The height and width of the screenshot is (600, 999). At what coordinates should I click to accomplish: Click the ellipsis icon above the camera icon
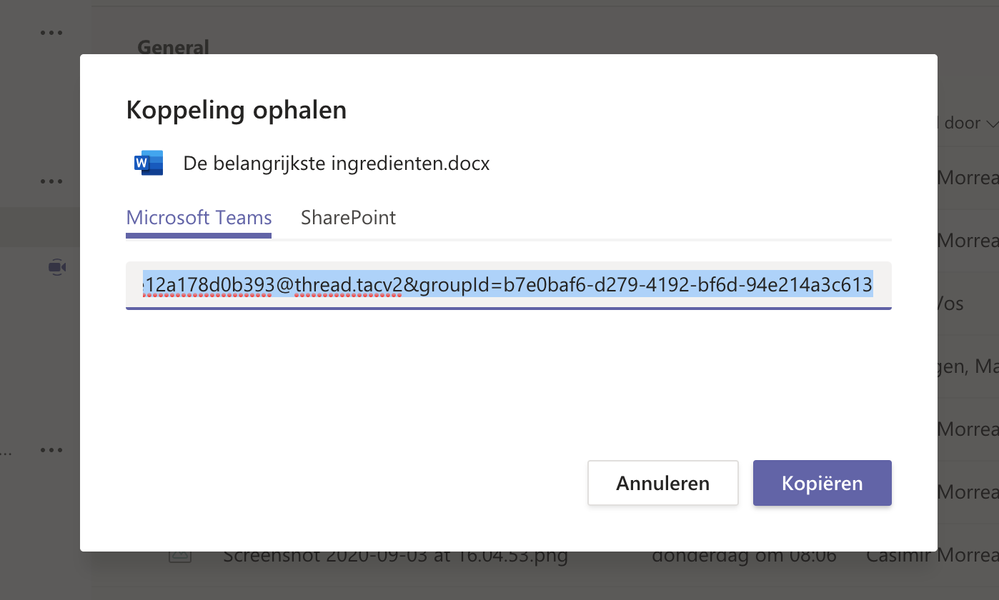pyautogui.click(x=52, y=182)
